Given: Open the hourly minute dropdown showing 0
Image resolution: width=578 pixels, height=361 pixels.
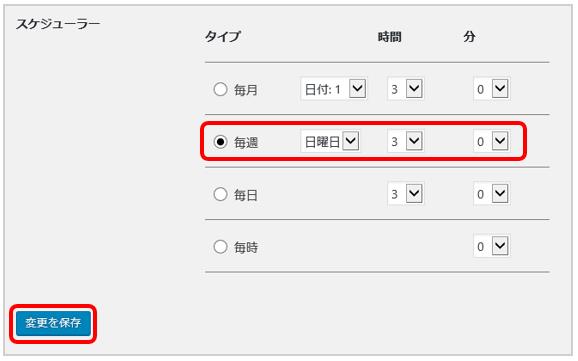Looking at the screenshot, I should (492, 246).
